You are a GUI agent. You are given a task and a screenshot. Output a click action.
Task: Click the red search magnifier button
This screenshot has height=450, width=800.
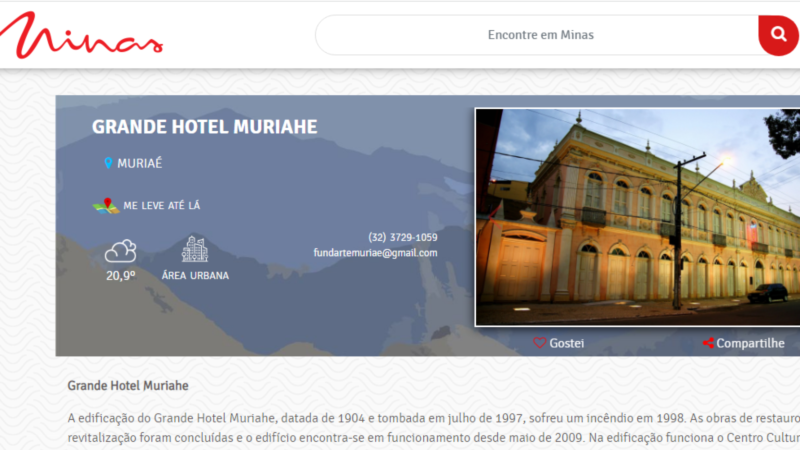pyautogui.click(x=778, y=35)
